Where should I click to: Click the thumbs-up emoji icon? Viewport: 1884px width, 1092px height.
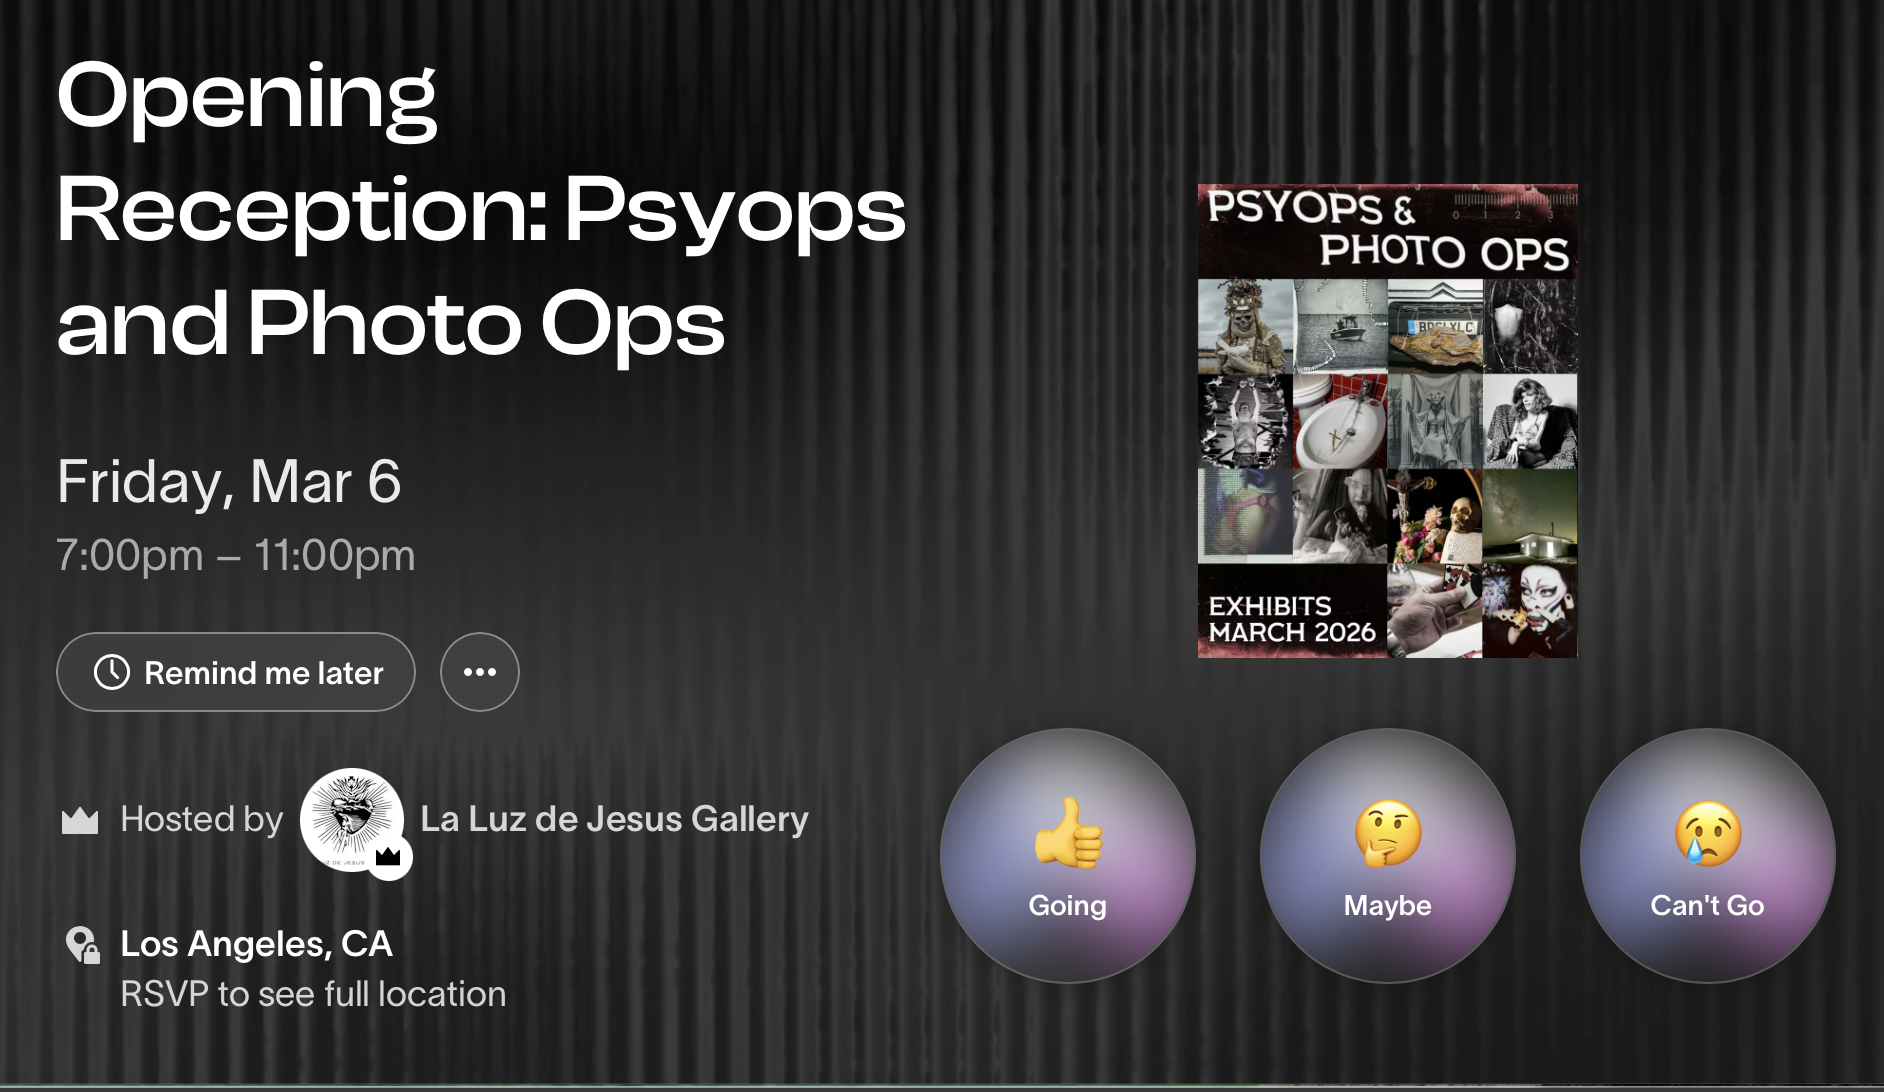click(1068, 832)
